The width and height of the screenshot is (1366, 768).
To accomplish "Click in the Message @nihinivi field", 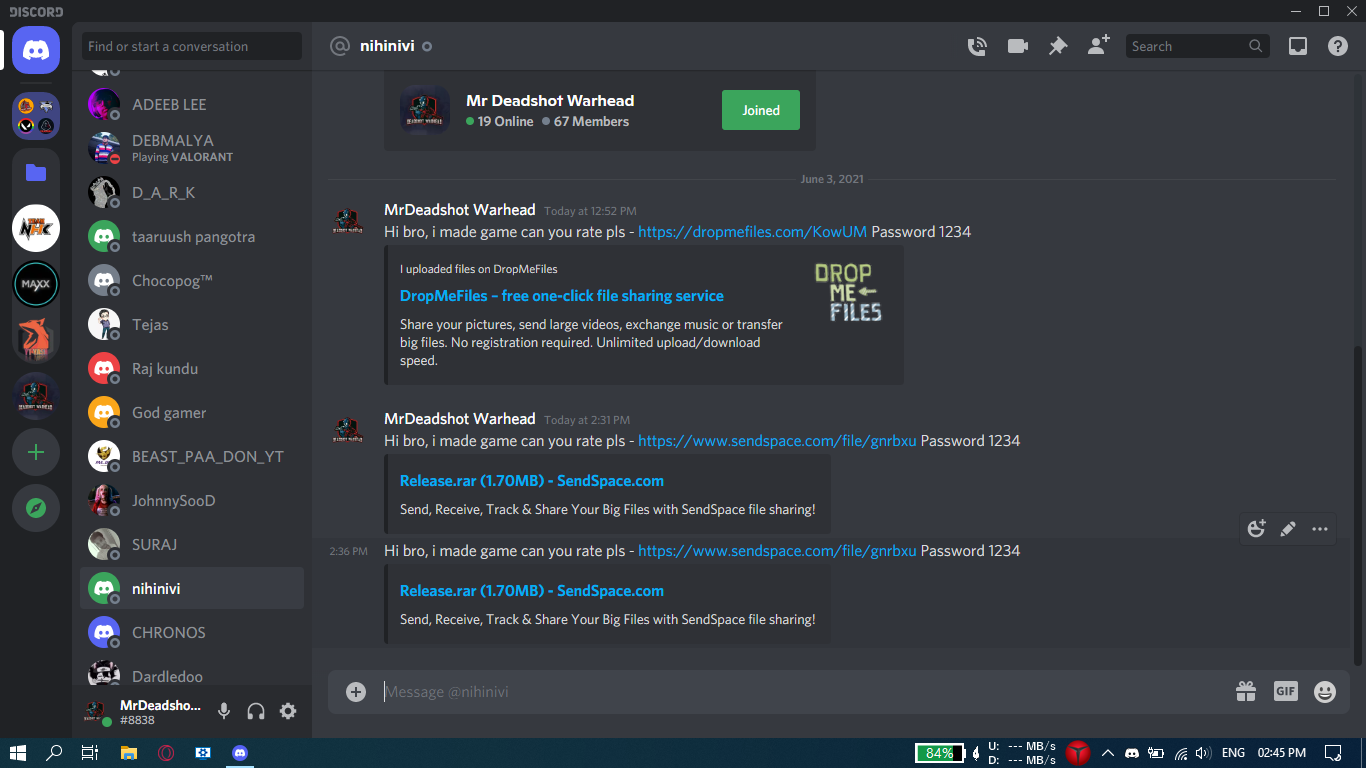I will point(800,692).
